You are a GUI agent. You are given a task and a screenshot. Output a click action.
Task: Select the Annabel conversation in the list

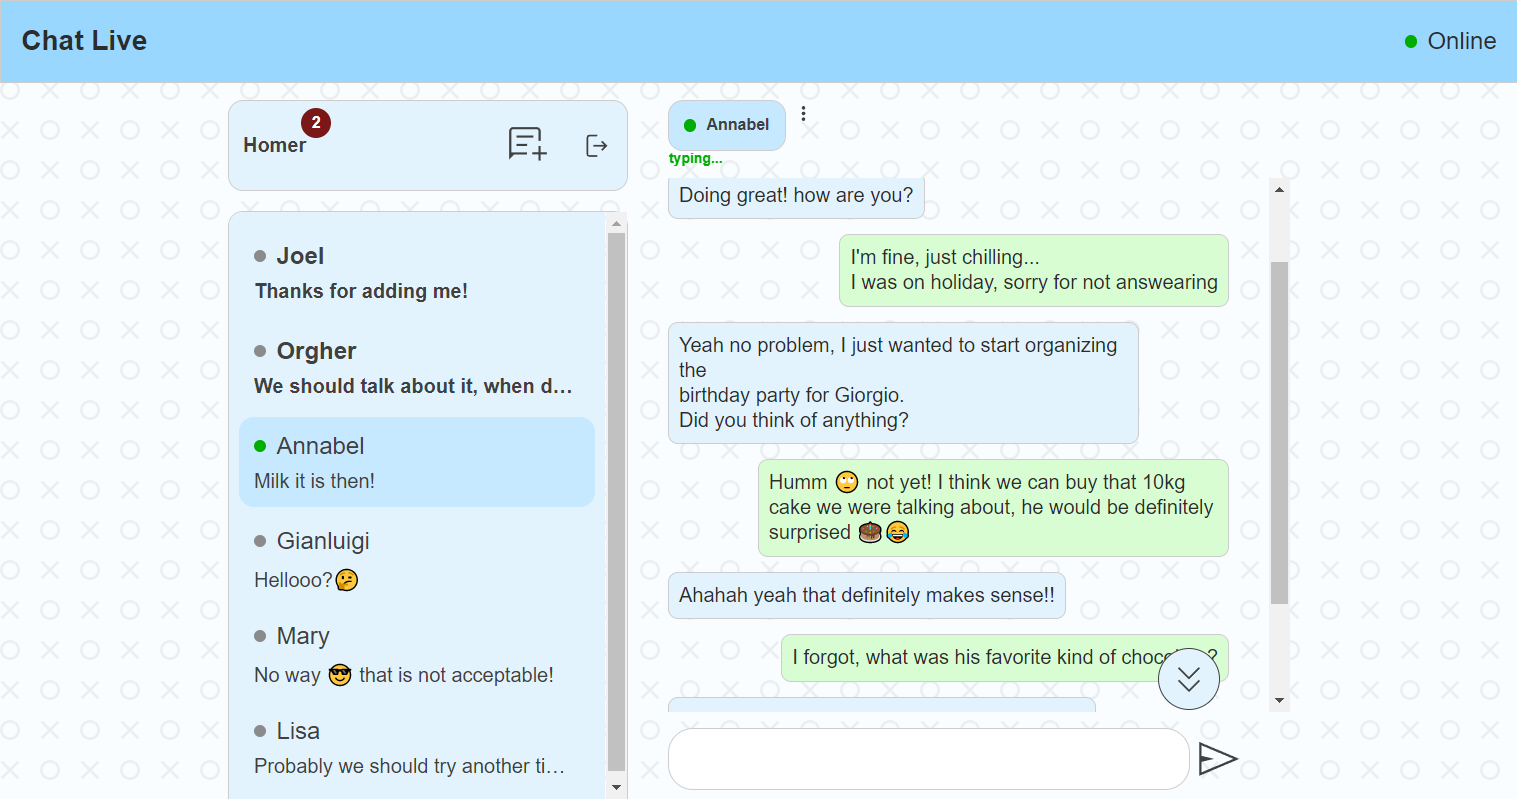416,462
